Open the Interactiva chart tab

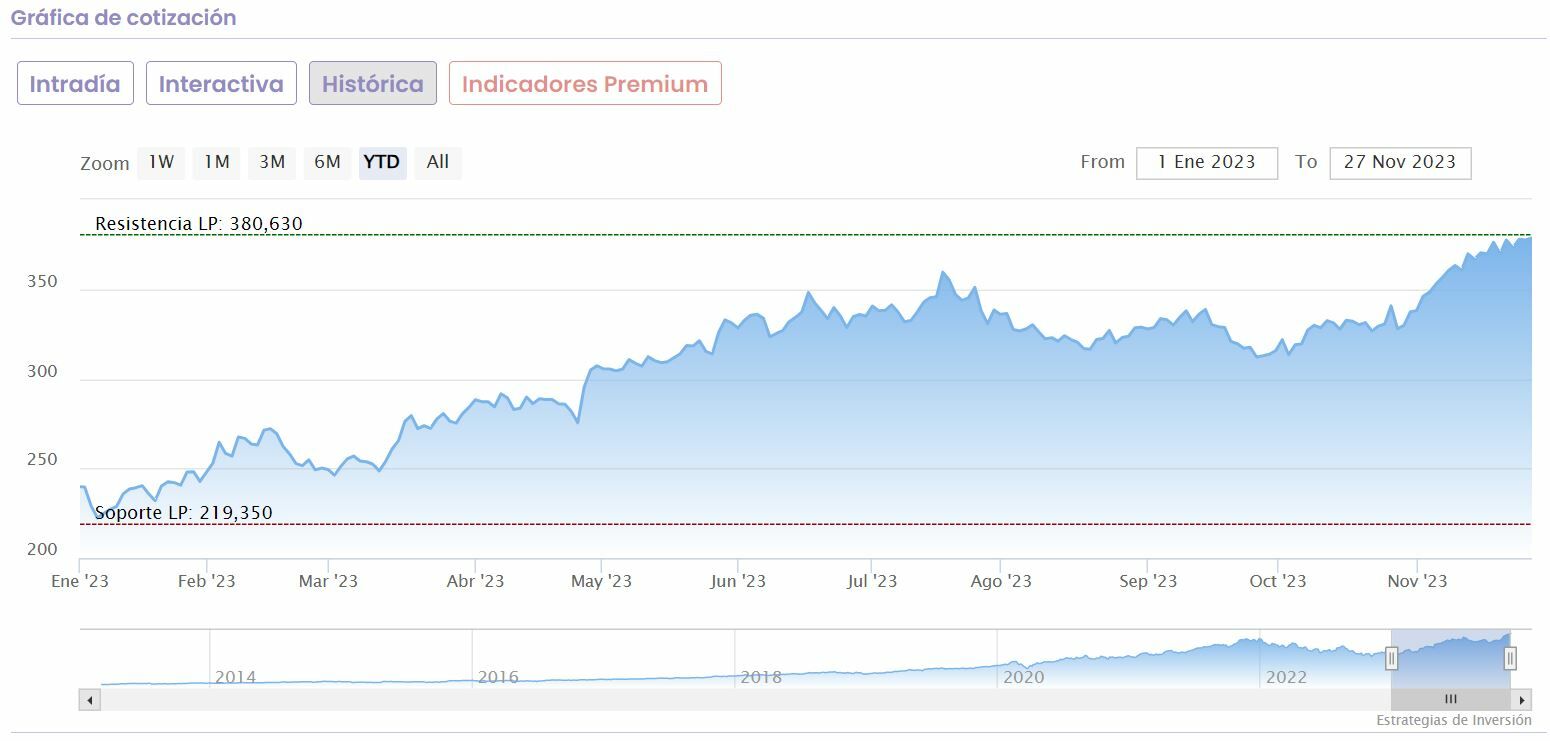click(x=221, y=84)
